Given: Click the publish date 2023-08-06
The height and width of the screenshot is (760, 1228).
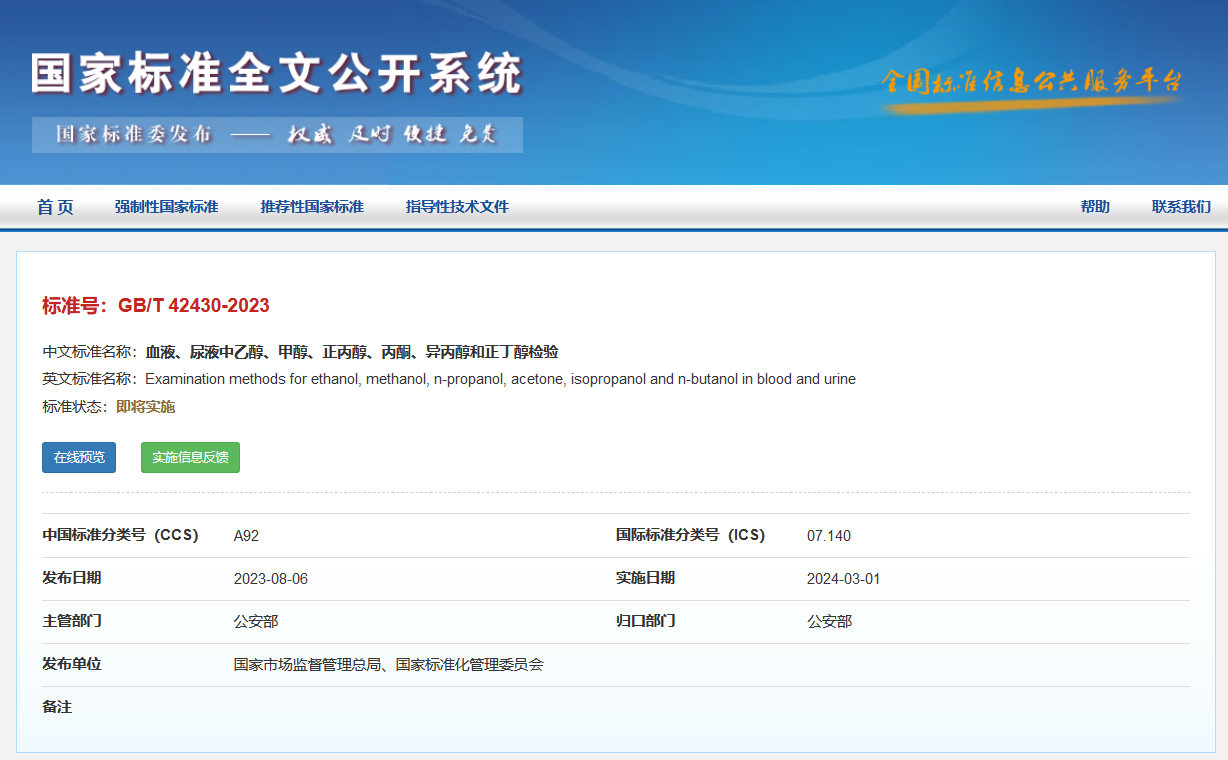Looking at the screenshot, I should (271, 579).
